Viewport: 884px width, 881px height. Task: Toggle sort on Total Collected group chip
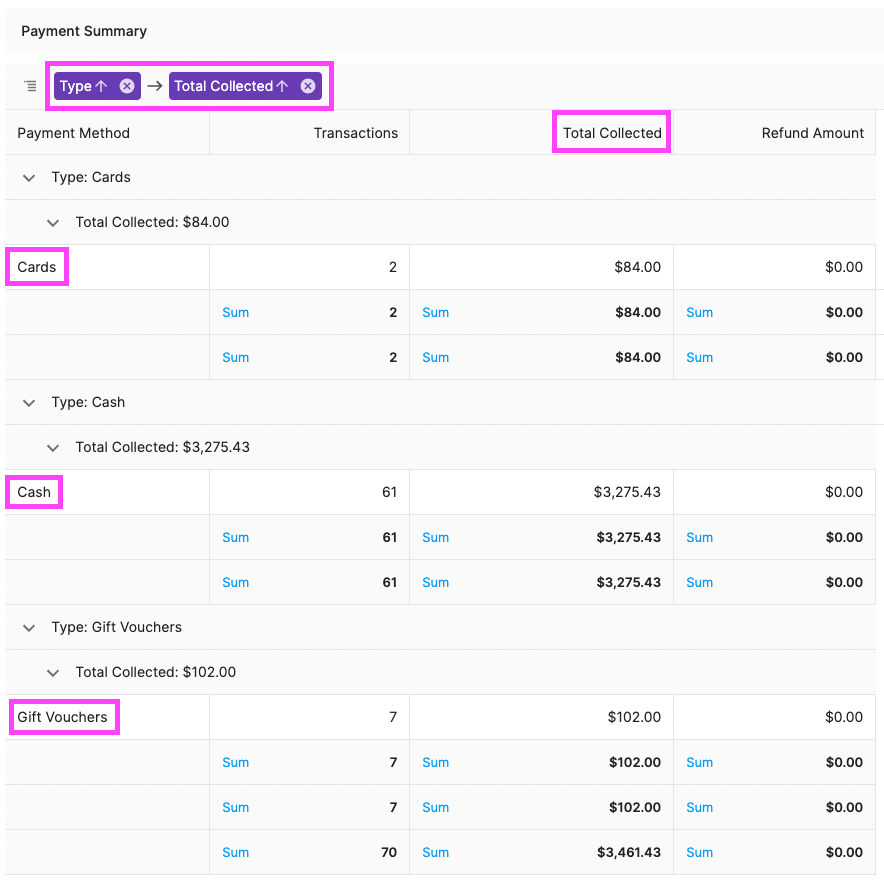click(231, 86)
